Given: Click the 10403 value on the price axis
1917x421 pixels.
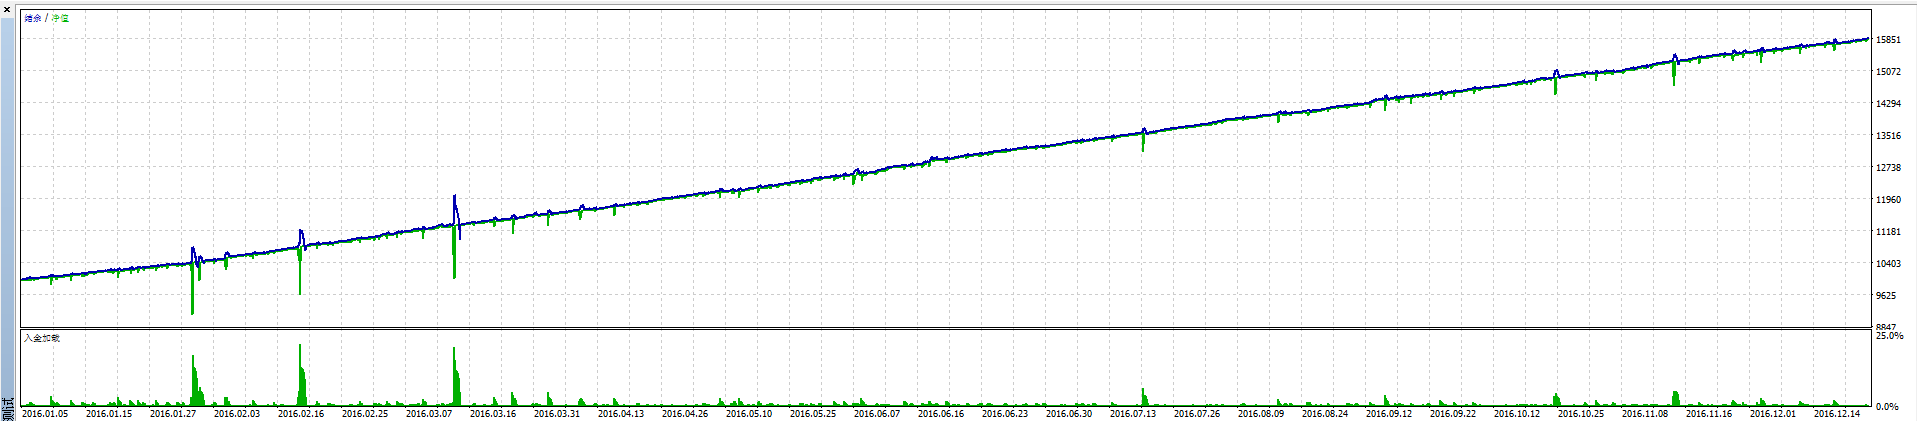Looking at the screenshot, I should (x=1888, y=264).
